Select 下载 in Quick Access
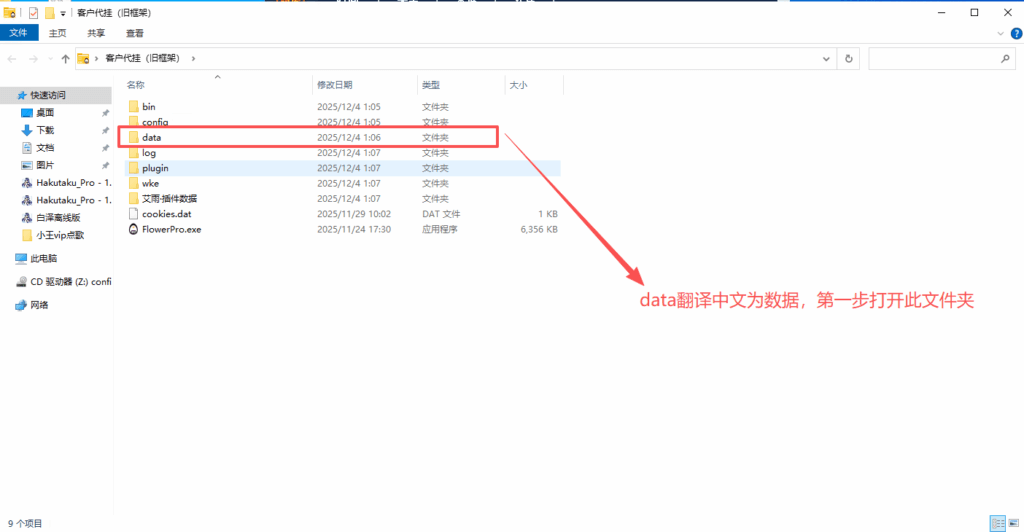This screenshot has width=1024, height=532. pos(46,130)
